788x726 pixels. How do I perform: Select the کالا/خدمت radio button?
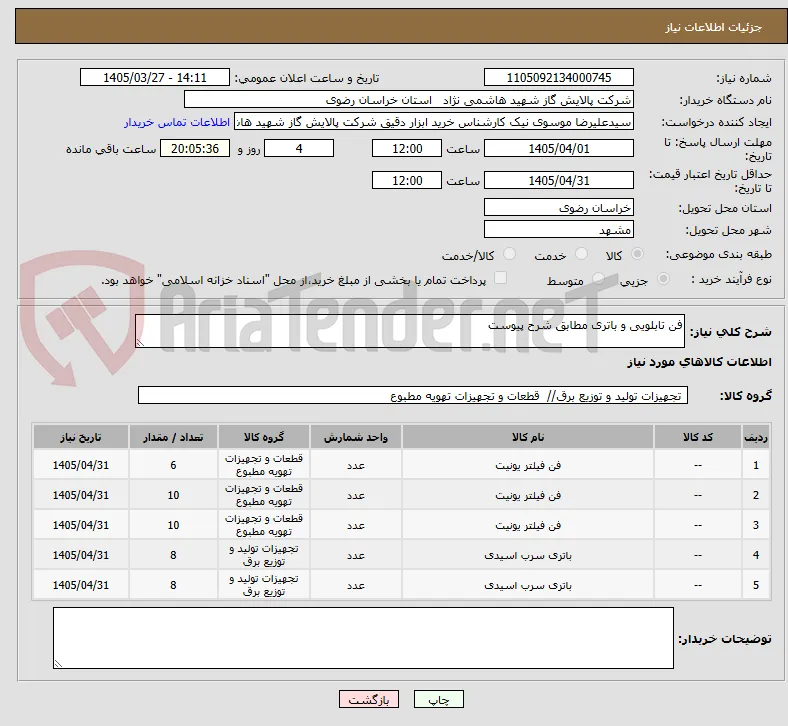pyautogui.click(x=510, y=254)
